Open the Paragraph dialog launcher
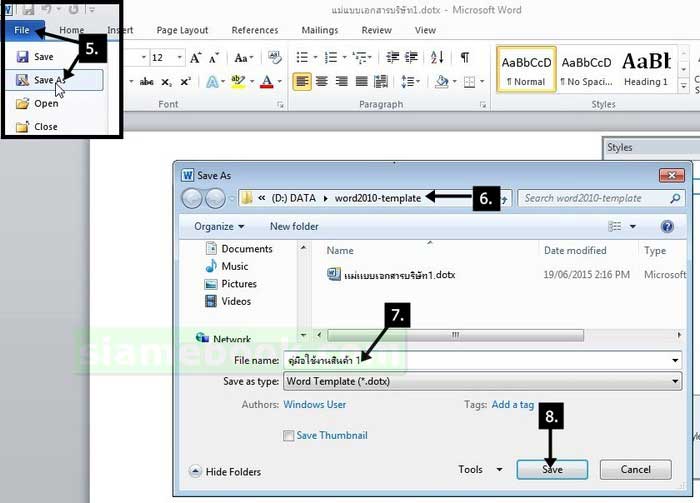The height and width of the screenshot is (503, 700). click(x=483, y=104)
